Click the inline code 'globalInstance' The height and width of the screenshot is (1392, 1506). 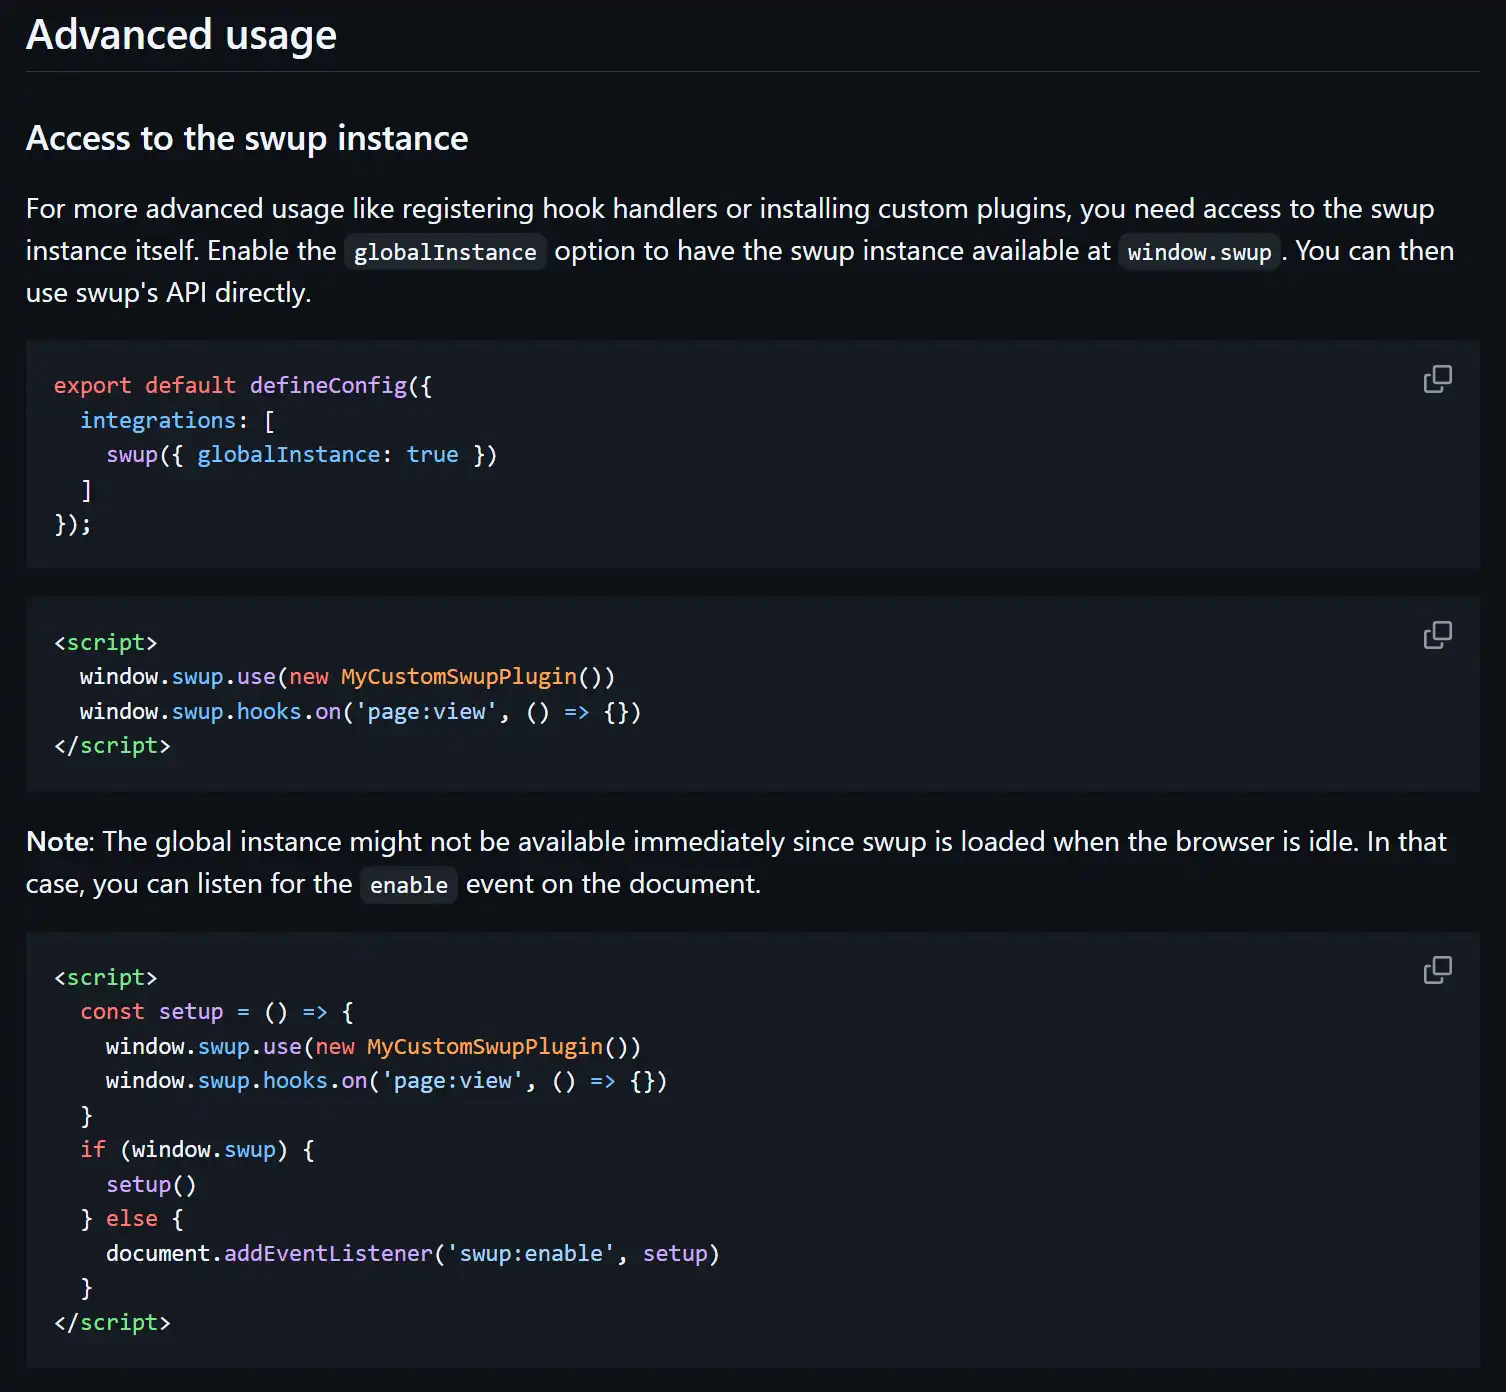[445, 252]
